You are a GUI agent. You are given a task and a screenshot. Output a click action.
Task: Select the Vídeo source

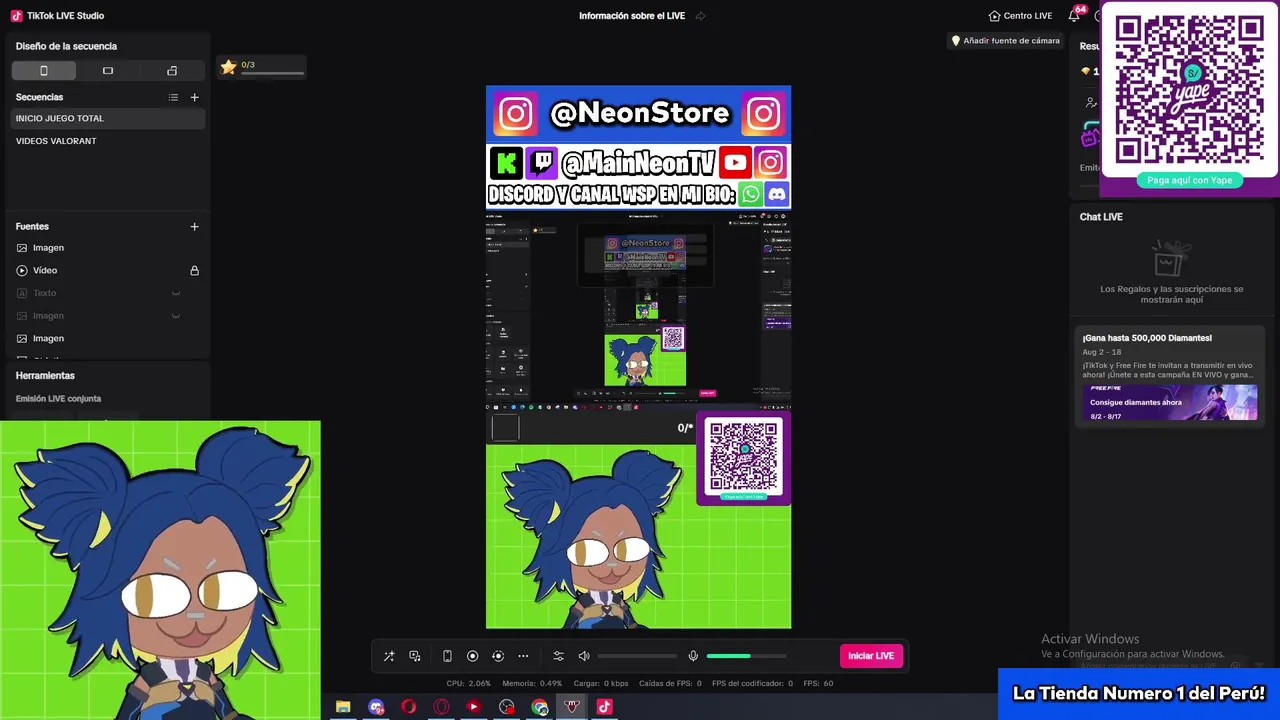[108, 270]
